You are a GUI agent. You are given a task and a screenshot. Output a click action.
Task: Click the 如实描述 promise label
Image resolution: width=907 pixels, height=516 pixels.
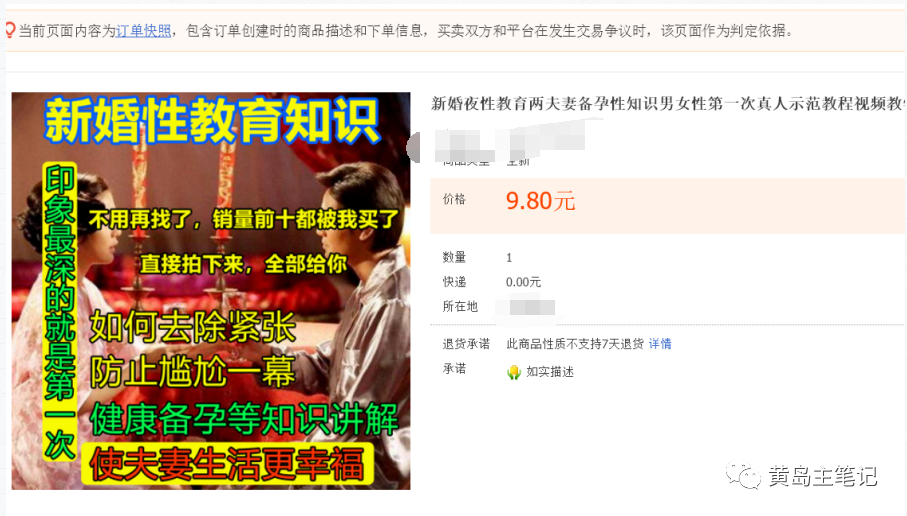click(x=550, y=372)
